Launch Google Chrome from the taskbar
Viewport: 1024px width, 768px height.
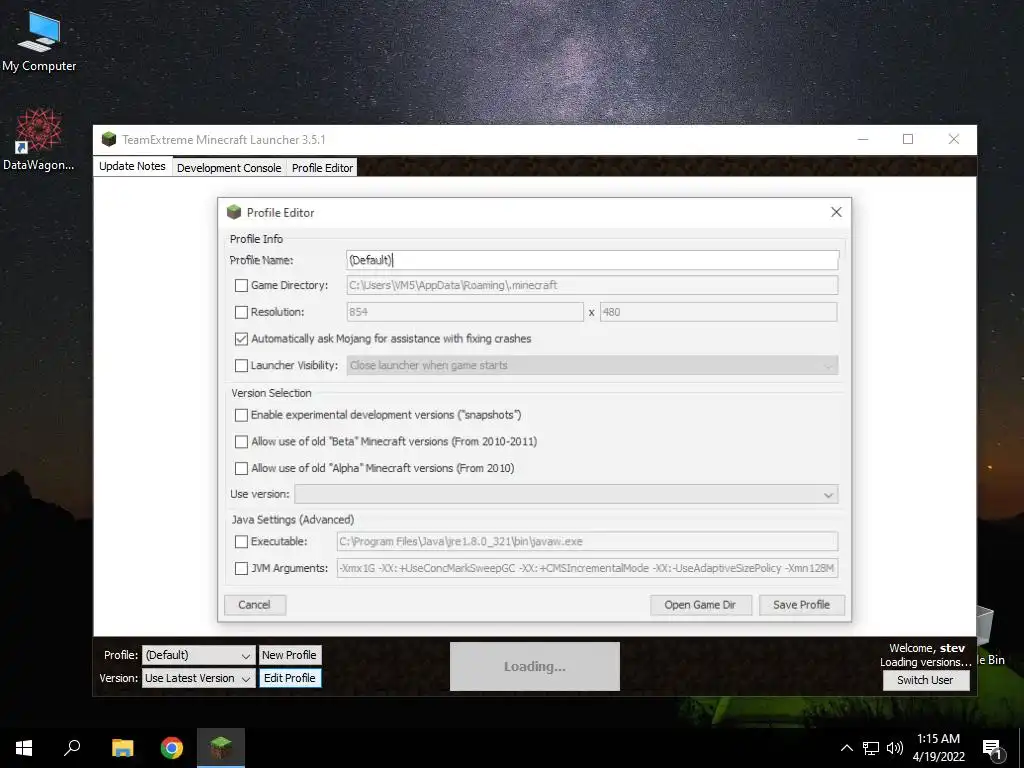click(172, 748)
